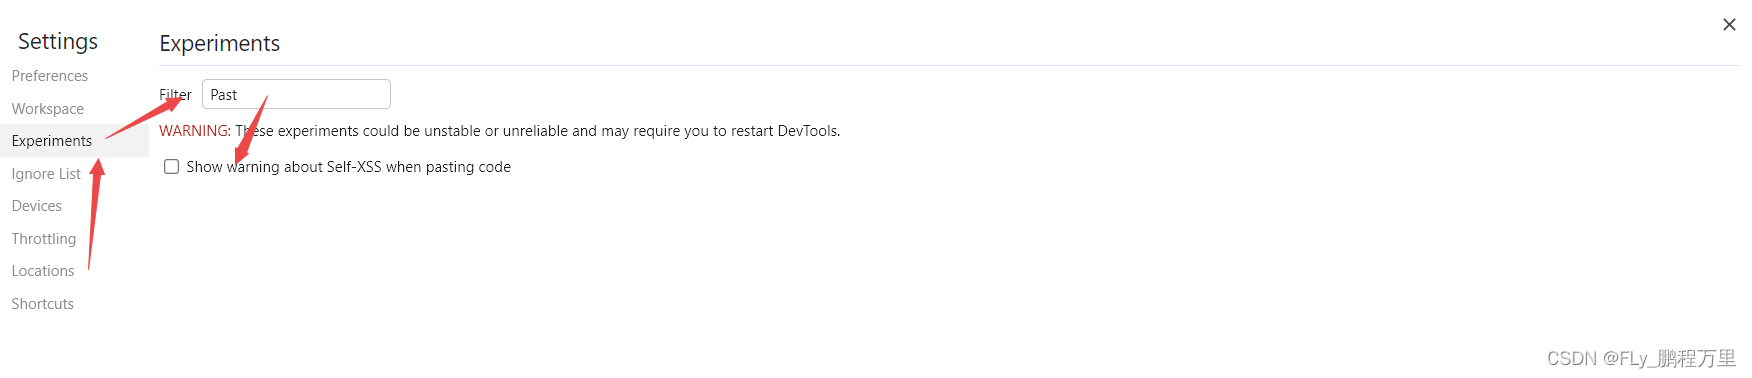Close the Settings panel with X
The height and width of the screenshot is (378, 1752).
point(1729,25)
